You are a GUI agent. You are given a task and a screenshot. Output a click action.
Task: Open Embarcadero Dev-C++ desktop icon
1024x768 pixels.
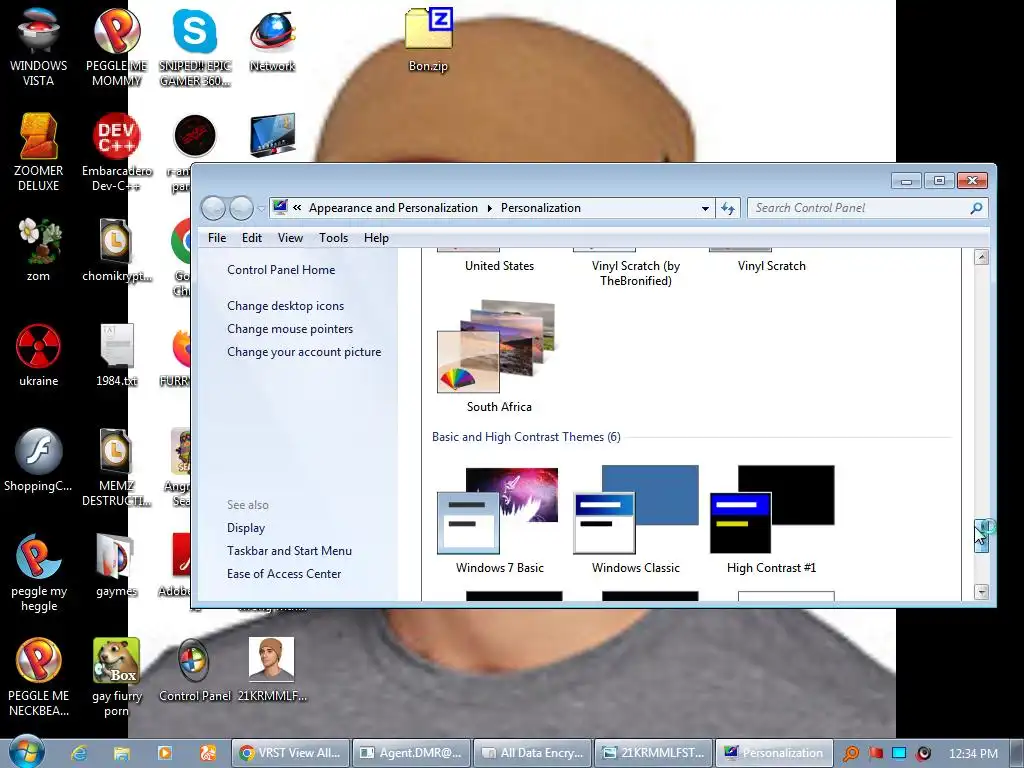click(x=116, y=152)
